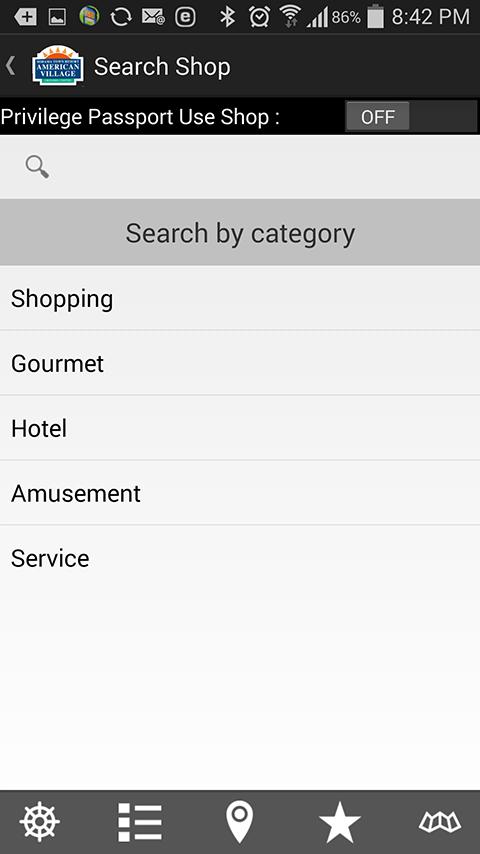Open the Amusement category
Screen dimensions: 480x854
pyautogui.click(x=240, y=493)
